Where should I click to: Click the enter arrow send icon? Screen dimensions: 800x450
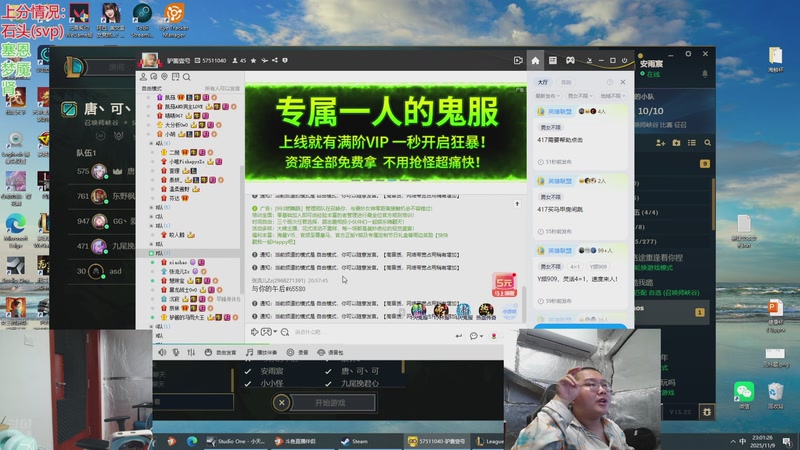click(458, 336)
